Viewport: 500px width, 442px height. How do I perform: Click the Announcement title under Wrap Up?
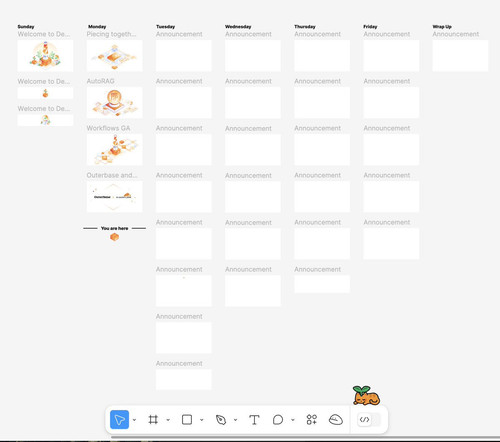456,34
